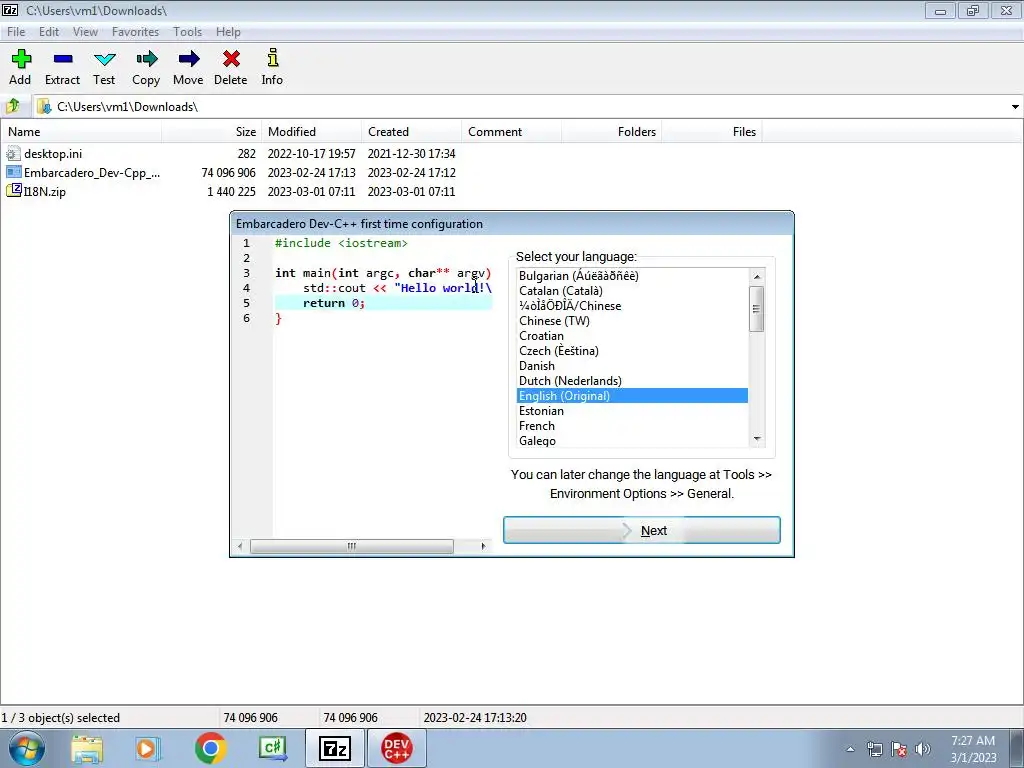Select Estonian language
The width and height of the screenshot is (1024, 768).
pyautogui.click(x=632, y=411)
